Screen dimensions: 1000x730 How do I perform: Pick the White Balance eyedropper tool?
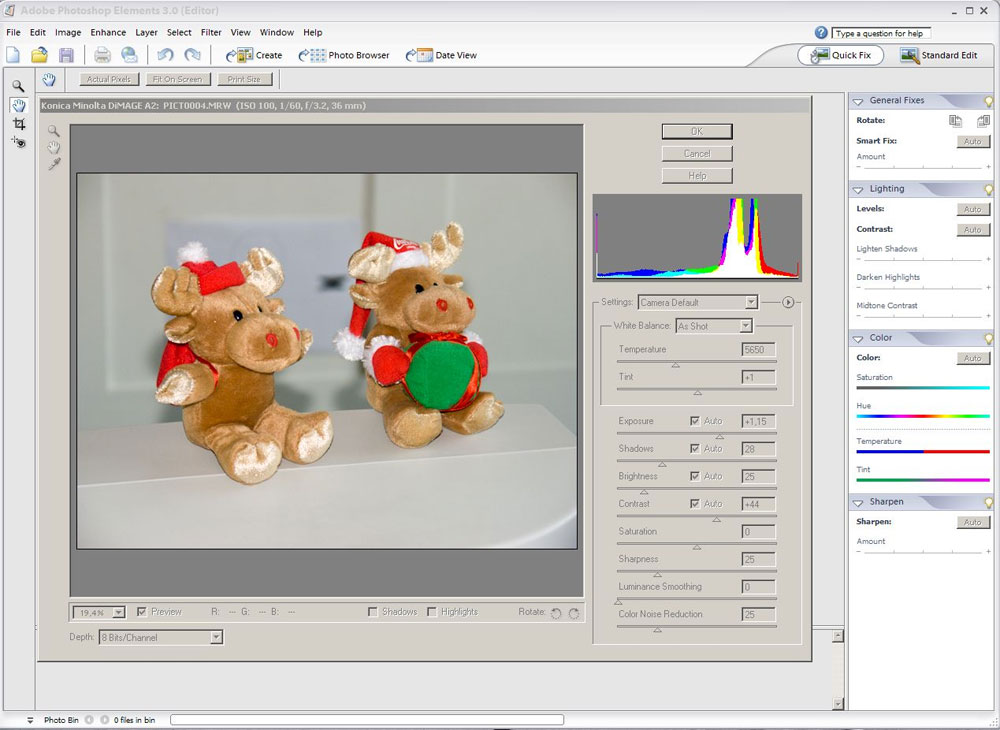54,164
